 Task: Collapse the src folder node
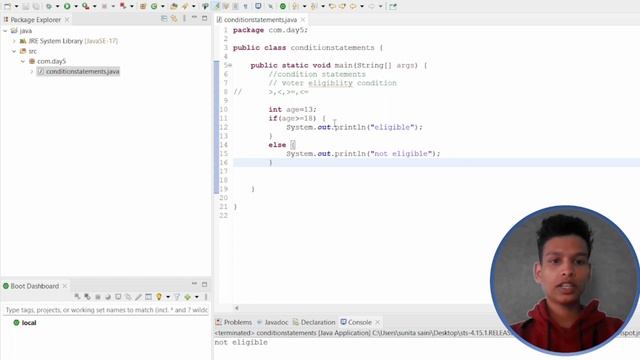(x=14, y=51)
